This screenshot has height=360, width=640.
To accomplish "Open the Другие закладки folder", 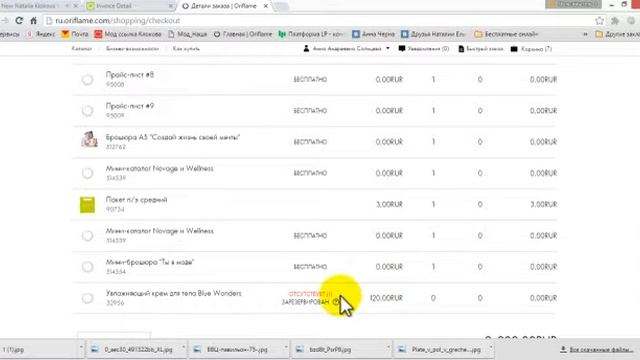I will tap(618, 34).
